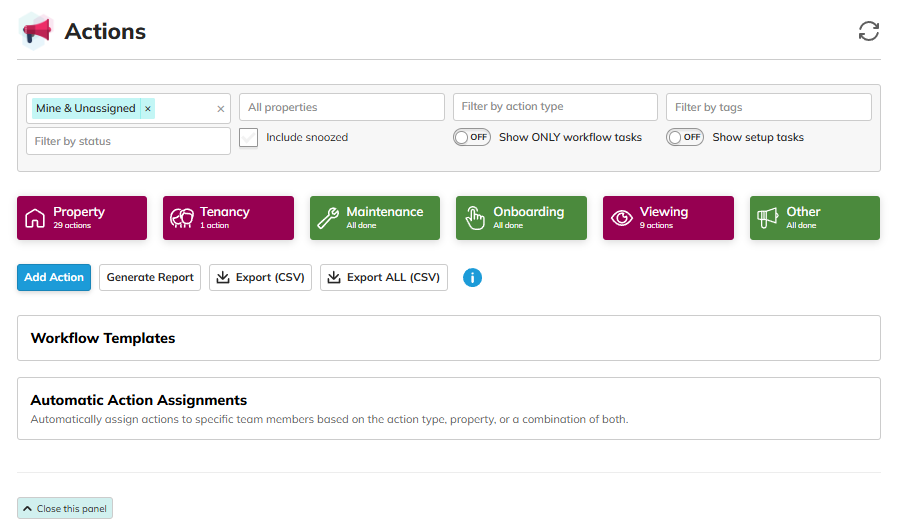899x523 pixels.
Task: Check the Include snoozed checkbox
Action: tap(248, 138)
